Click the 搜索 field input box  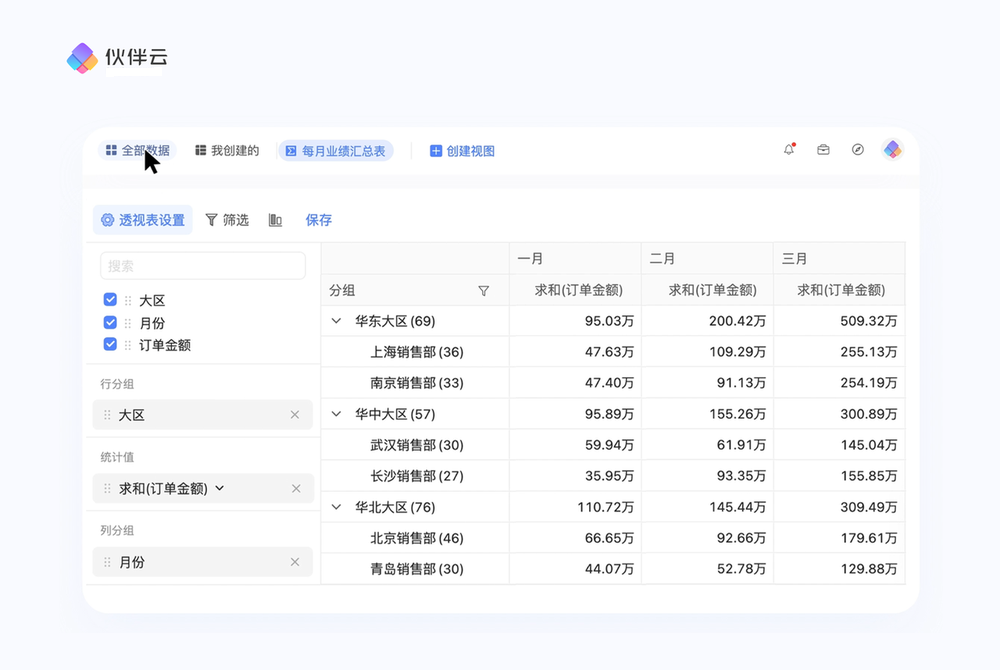pyautogui.click(x=203, y=266)
